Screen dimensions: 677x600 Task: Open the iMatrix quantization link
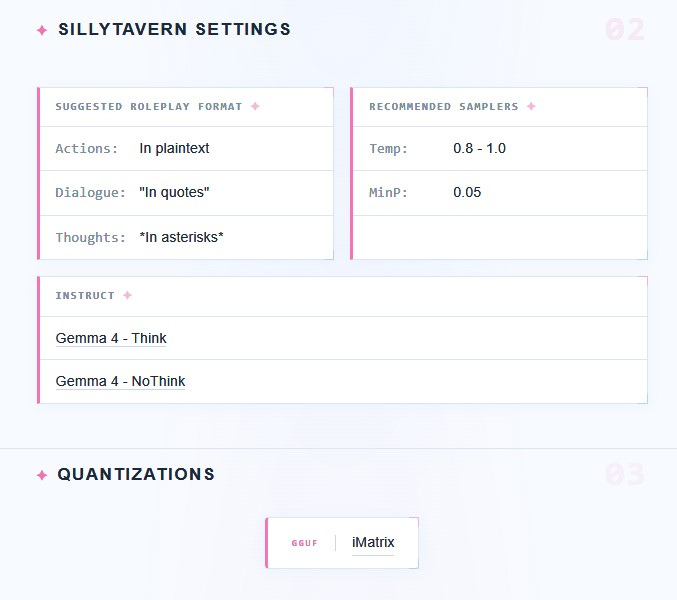pos(373,542)
